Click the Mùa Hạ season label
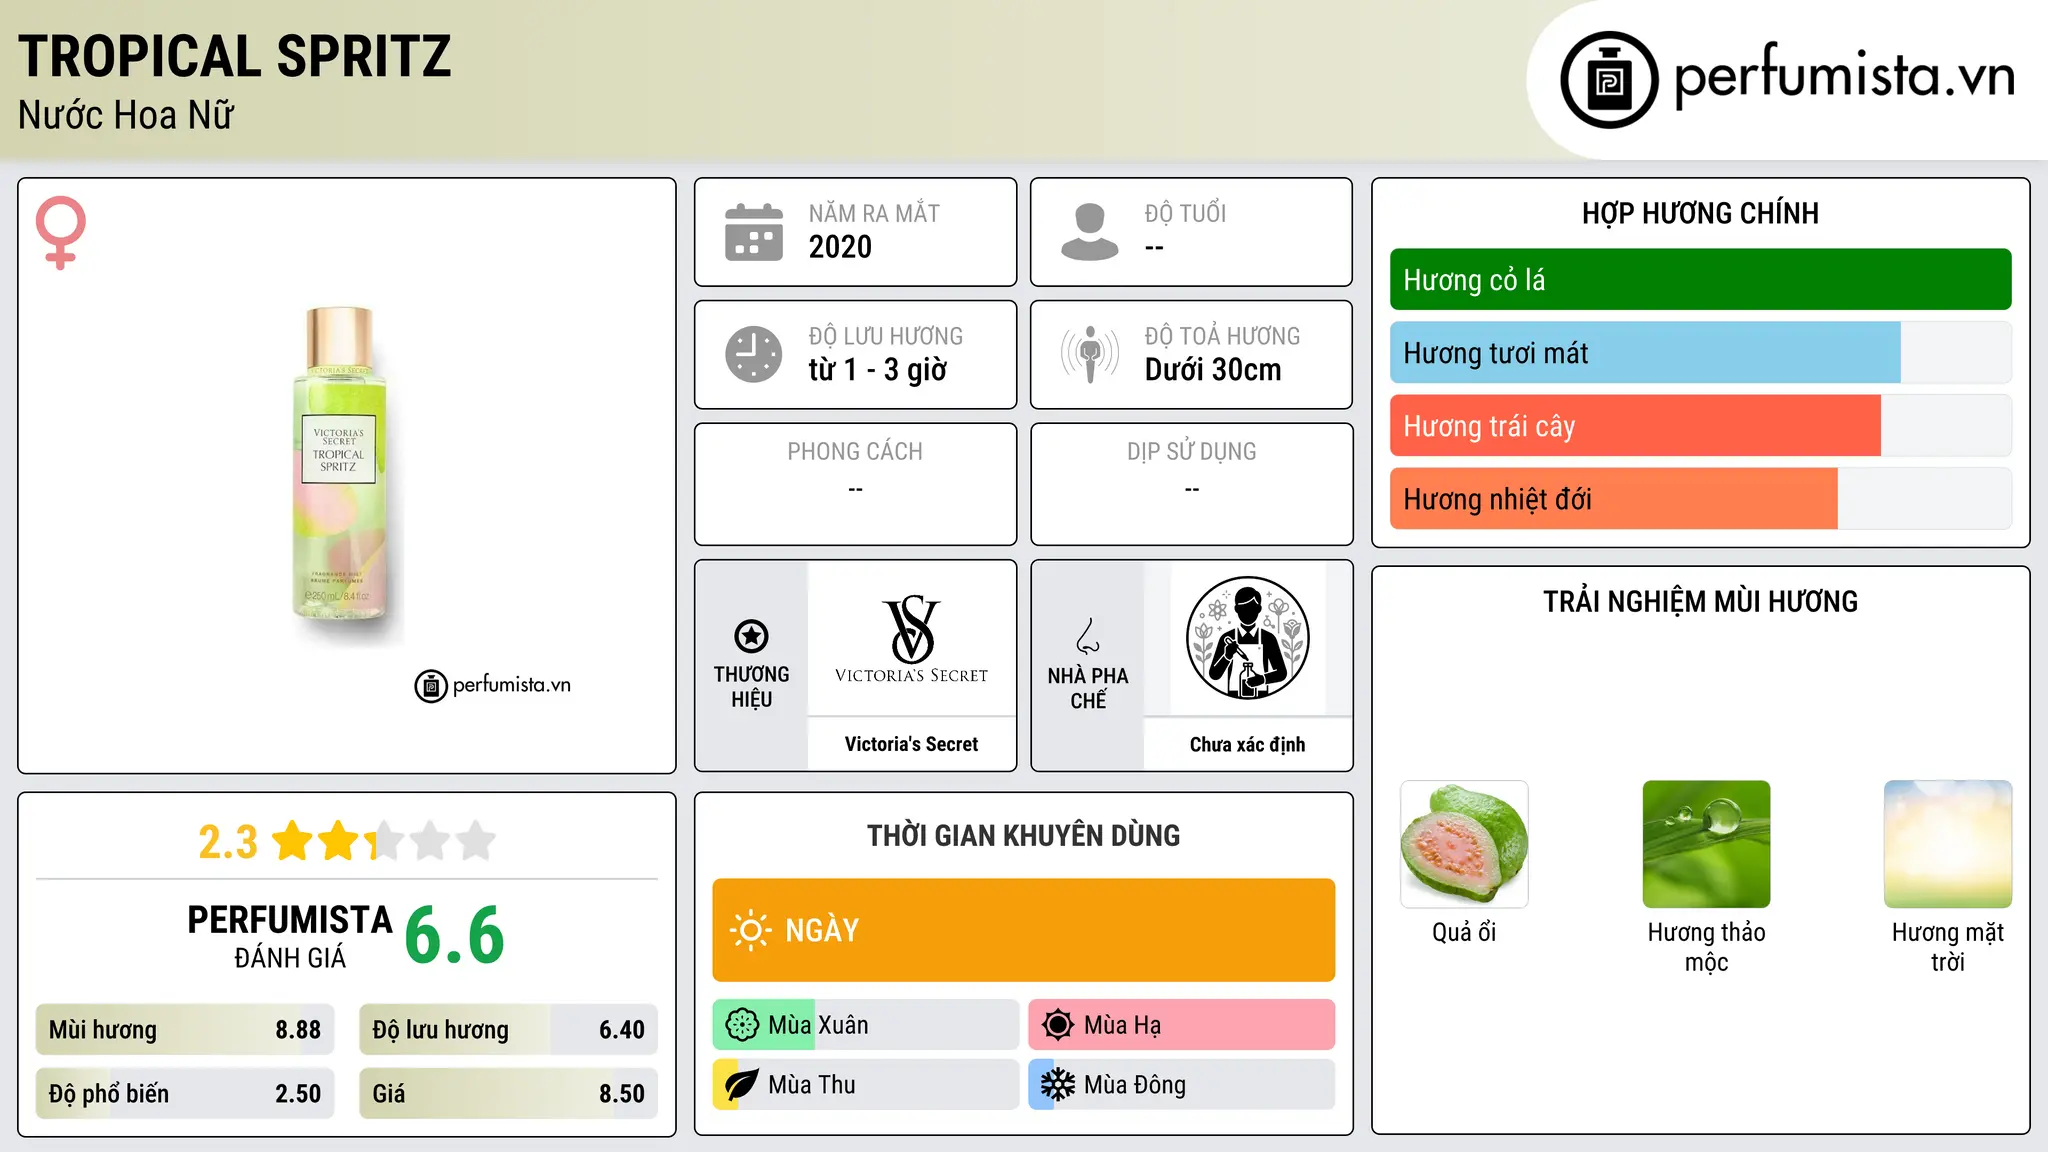Screen dimensions: 2048x1152 (1123, 1025)
